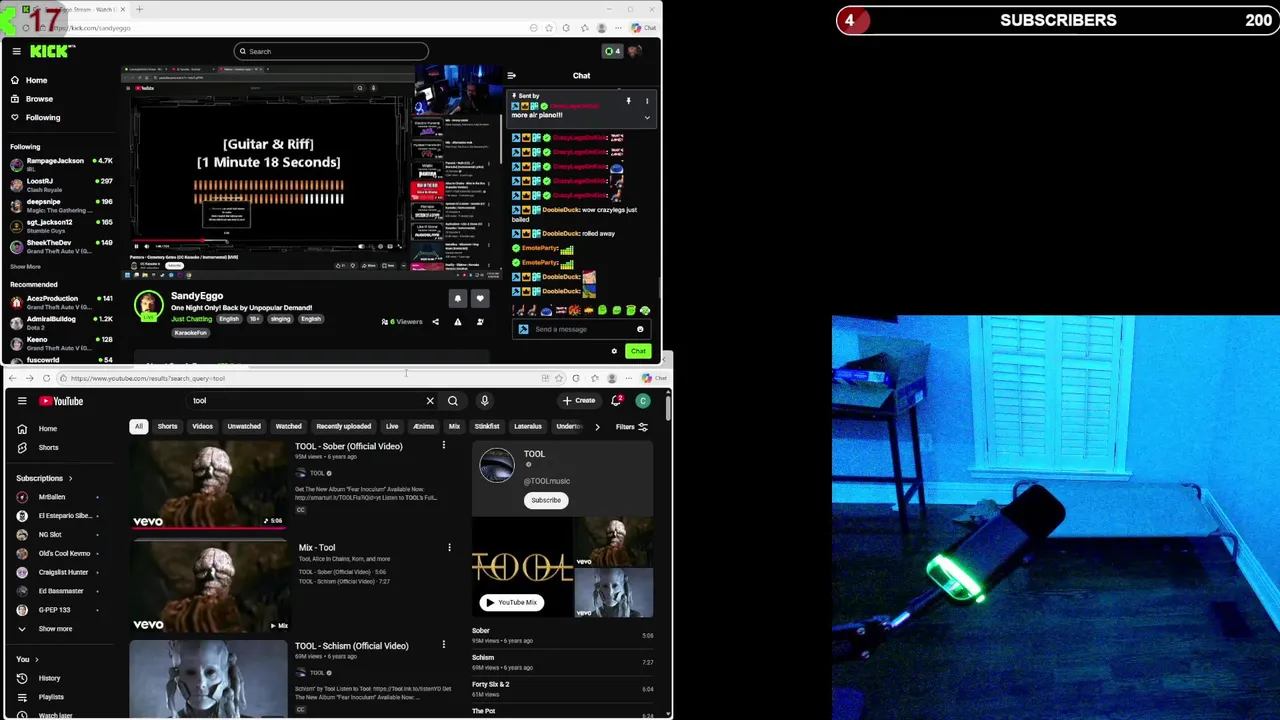Screen dimensions: 1280x720
Task: Open SheekTheDev channel in Kick sidebar
Action: coord(62,246)
